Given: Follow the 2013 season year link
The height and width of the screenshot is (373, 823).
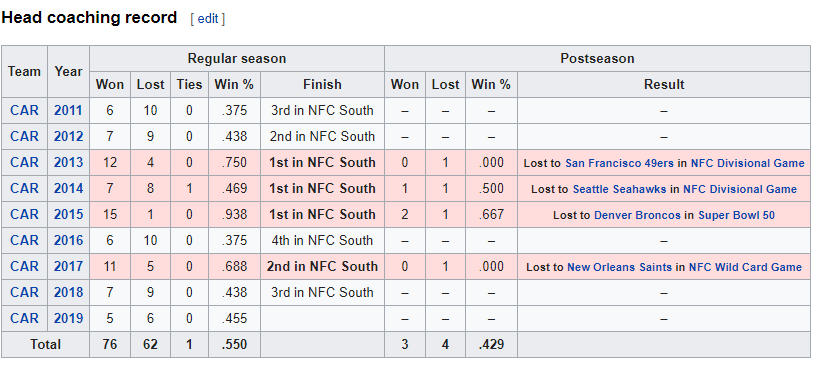Looking at the screenshot, I should [68, 163].
